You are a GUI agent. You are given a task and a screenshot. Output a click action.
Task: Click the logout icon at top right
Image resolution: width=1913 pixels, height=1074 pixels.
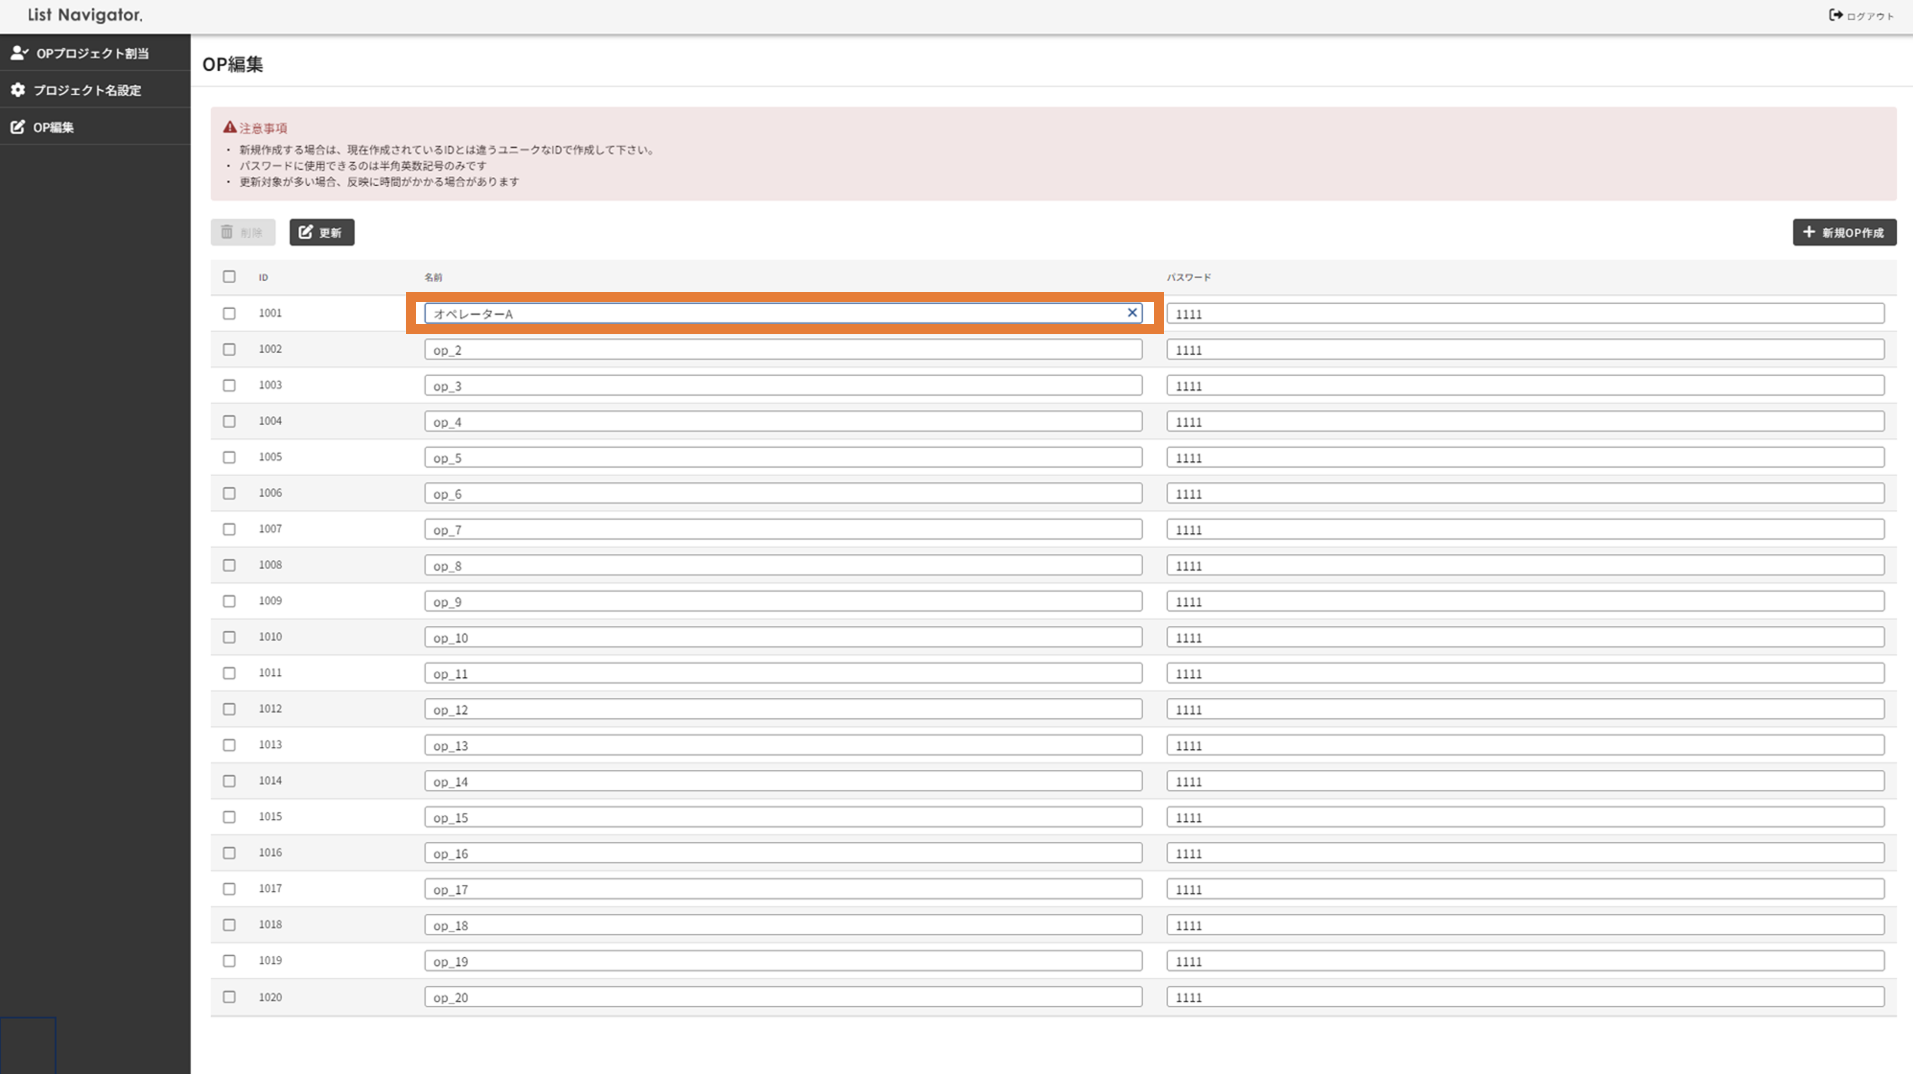pyautogui.click(x=1835, y=15)
